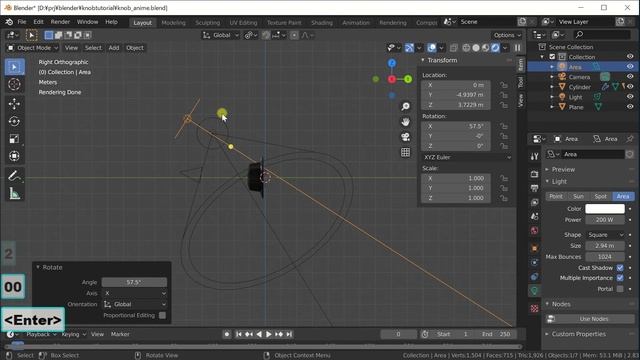
Task: Switch to rendered viewport shading
Action: (495, 48)
